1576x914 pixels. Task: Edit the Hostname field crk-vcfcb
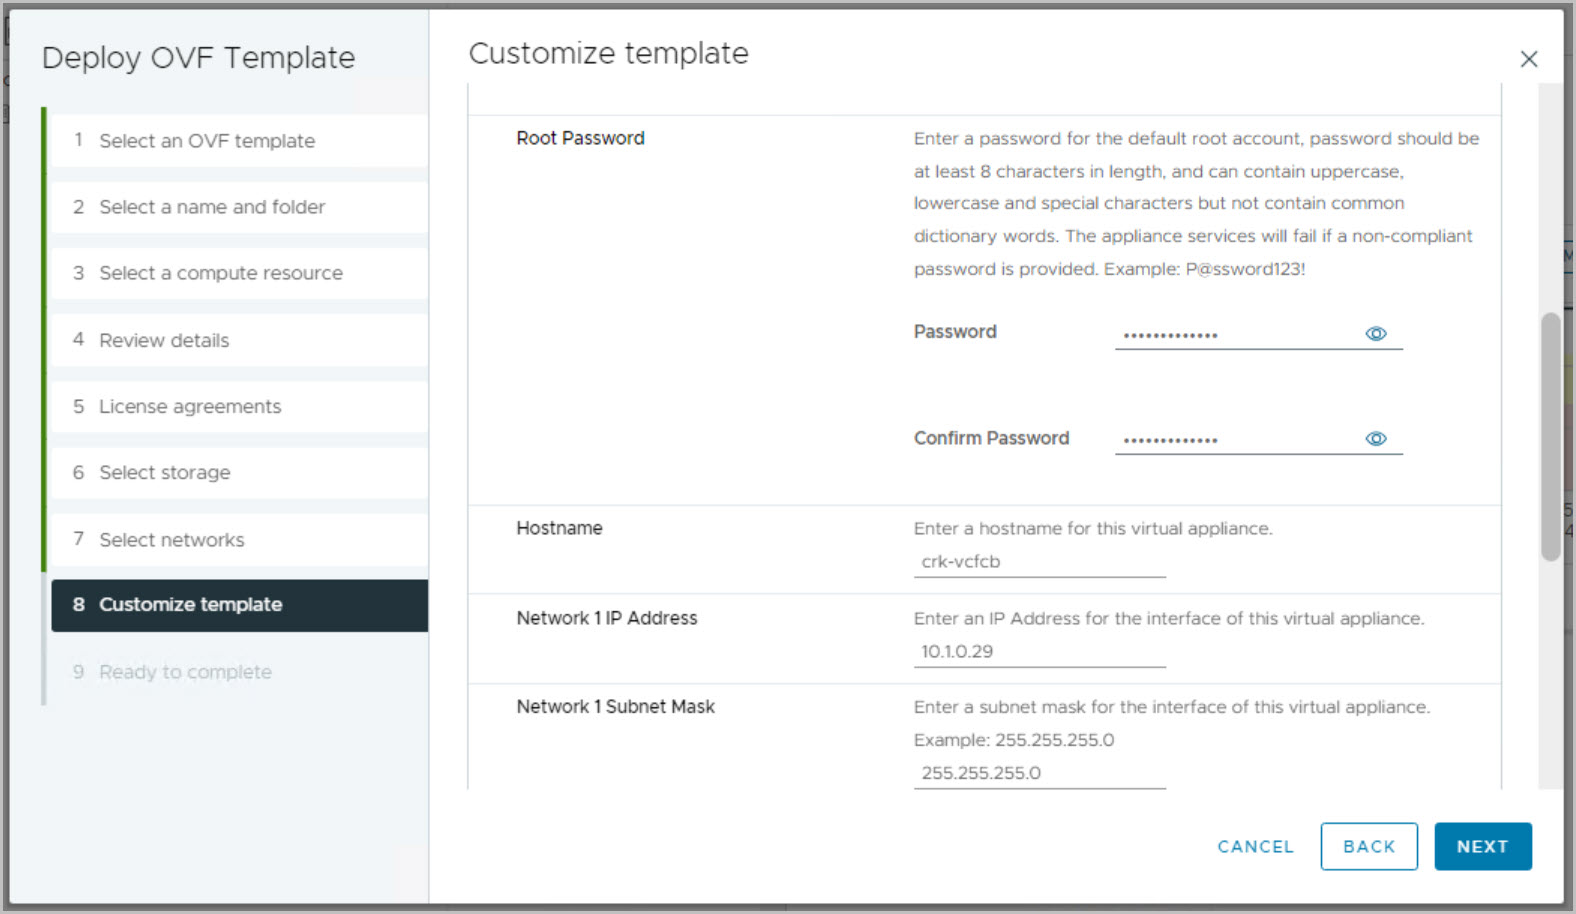coord(1039,562)
